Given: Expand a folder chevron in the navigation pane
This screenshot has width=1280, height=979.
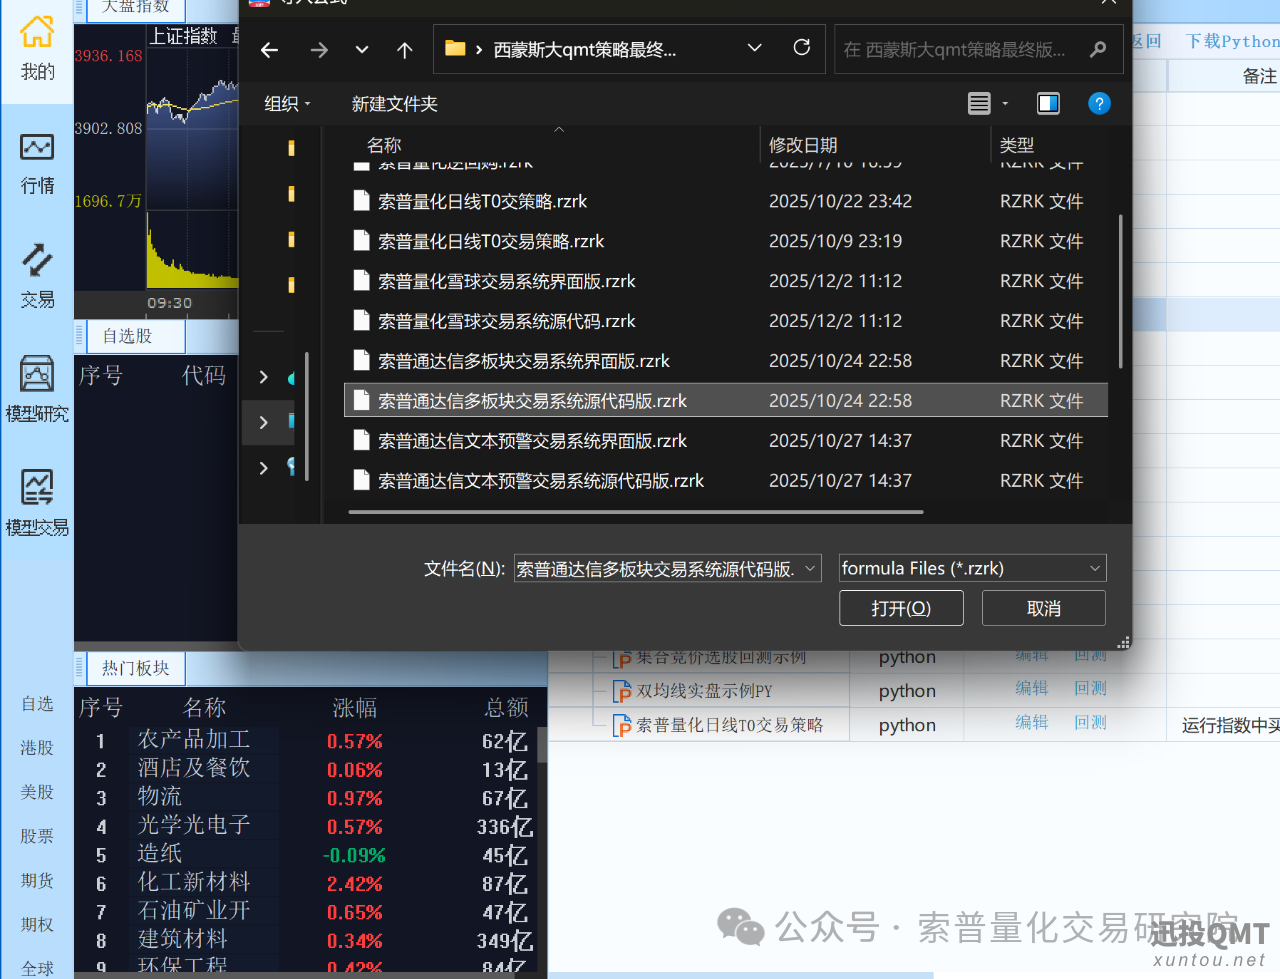Looking at the screenshot, I should tap(263, 377).
